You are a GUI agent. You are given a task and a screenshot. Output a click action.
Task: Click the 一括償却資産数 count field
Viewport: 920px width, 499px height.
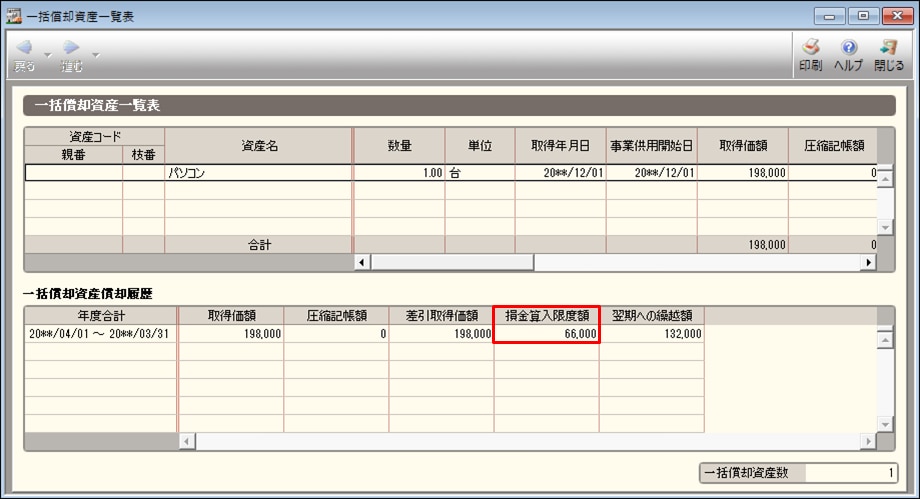click(x=848, y=473)
